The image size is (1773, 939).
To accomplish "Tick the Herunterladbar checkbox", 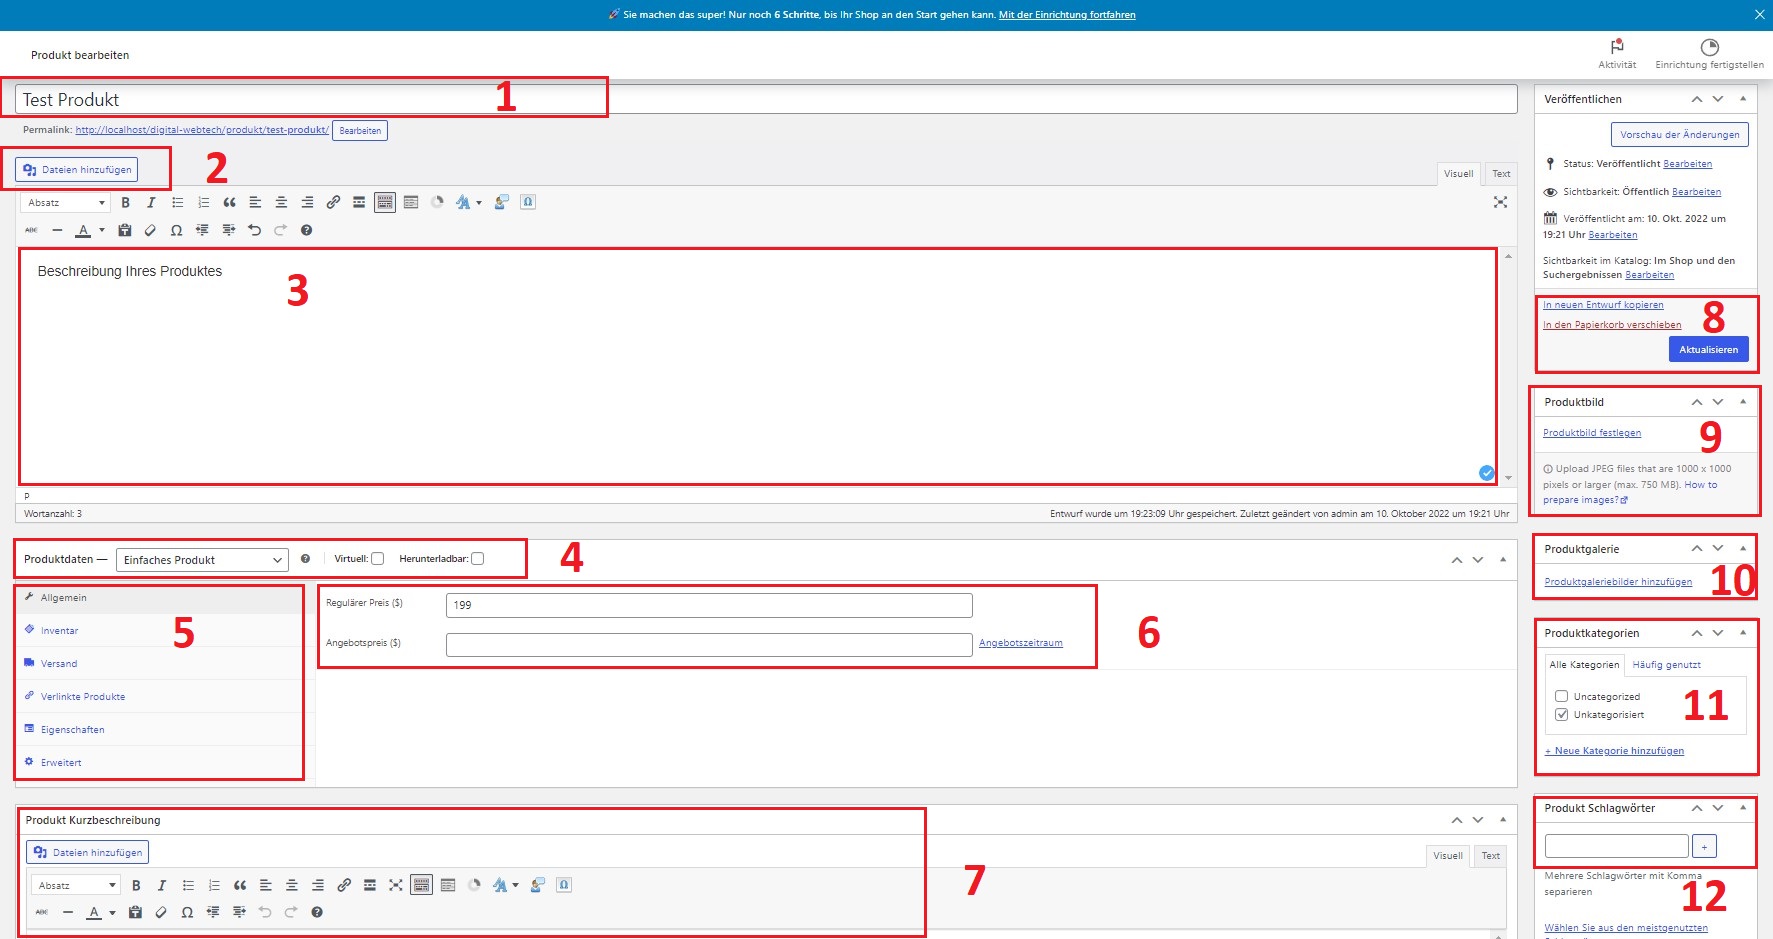I will [x=478, y=559].
